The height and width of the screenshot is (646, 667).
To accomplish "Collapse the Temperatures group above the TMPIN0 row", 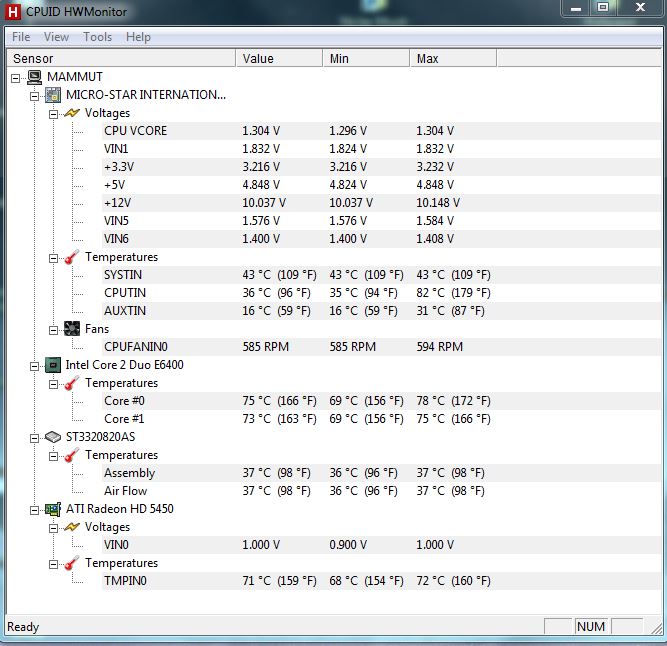I will [53, 564].
